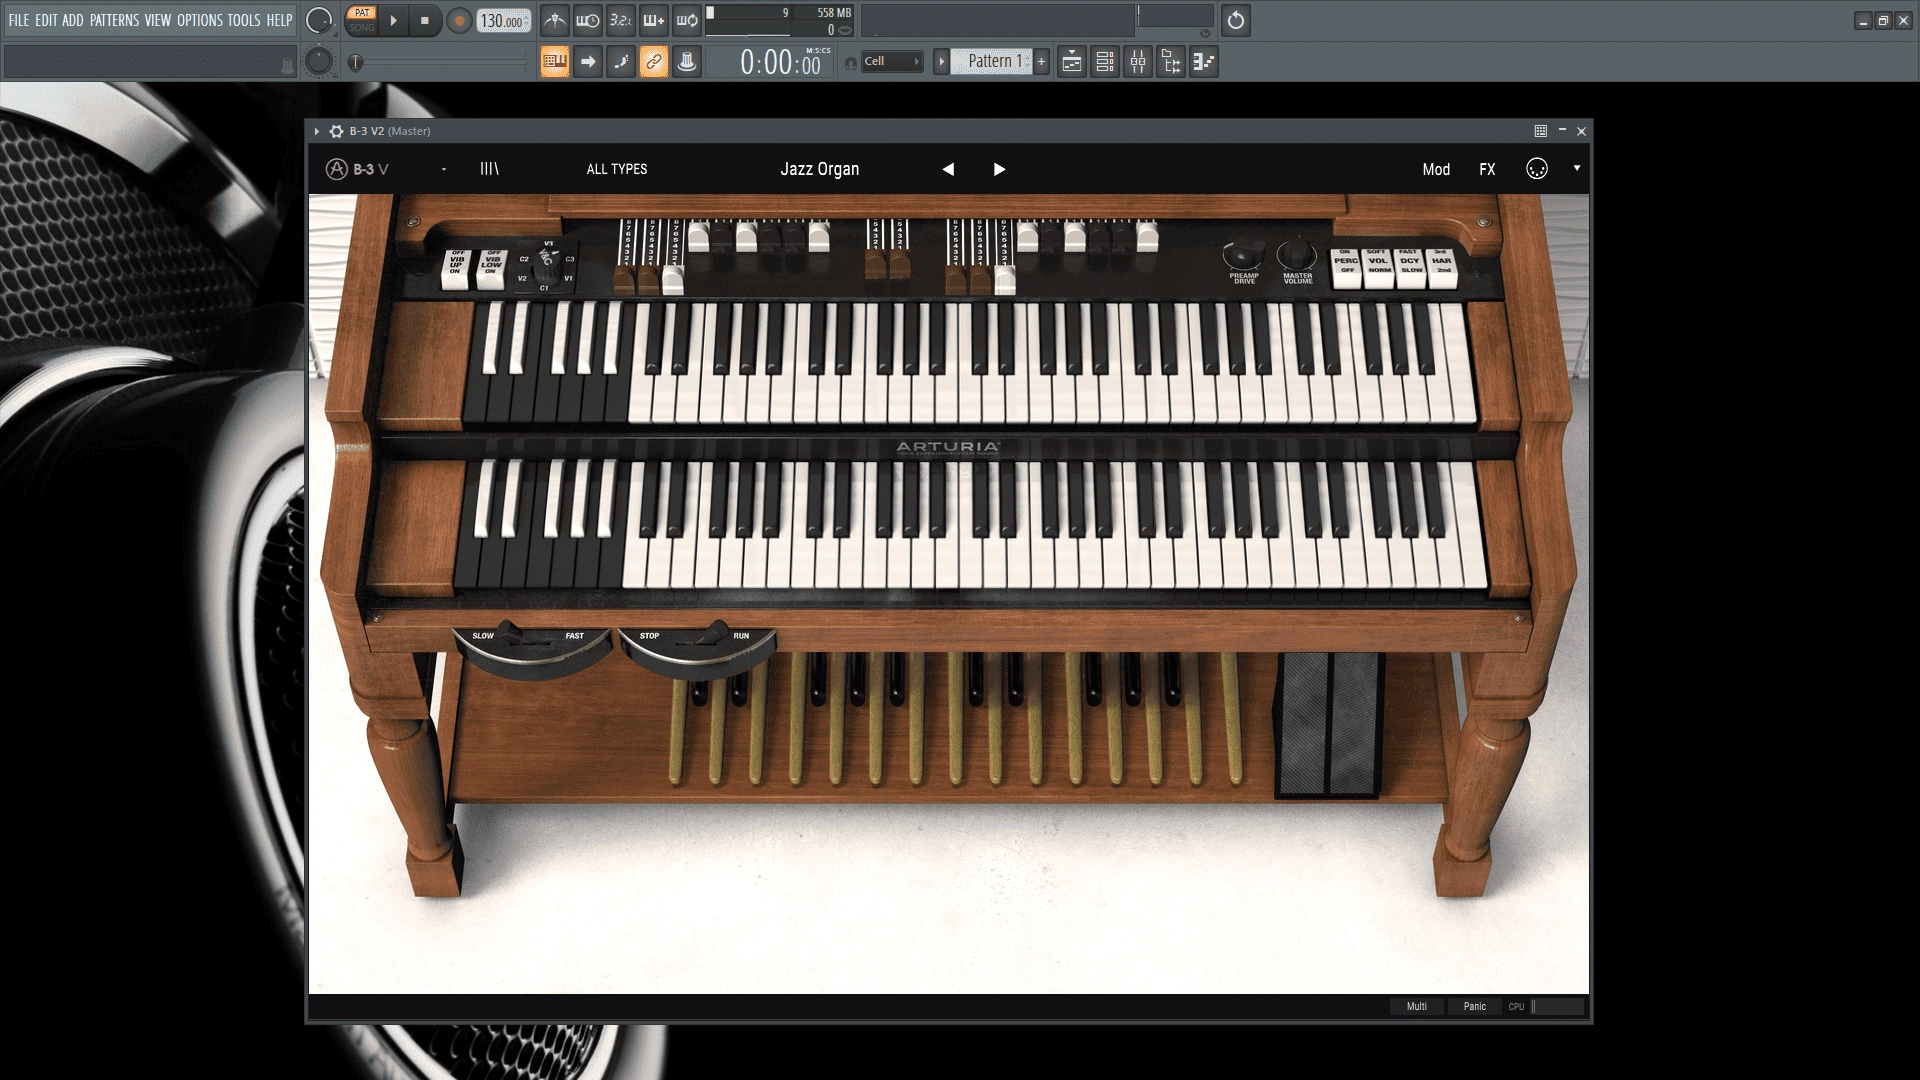Open the ALL TYPES preset filter
The height and width of the screenshot is (1080, 1920).
(617, 169)
